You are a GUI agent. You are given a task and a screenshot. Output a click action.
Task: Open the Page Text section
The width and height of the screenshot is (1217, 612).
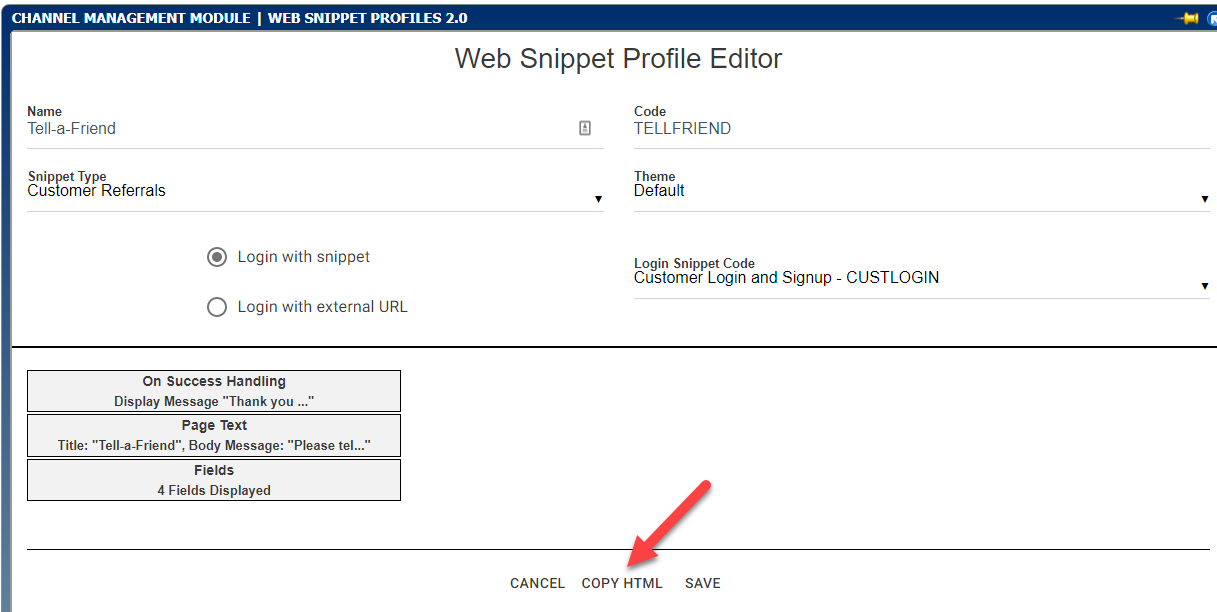[x=214, y=435]
